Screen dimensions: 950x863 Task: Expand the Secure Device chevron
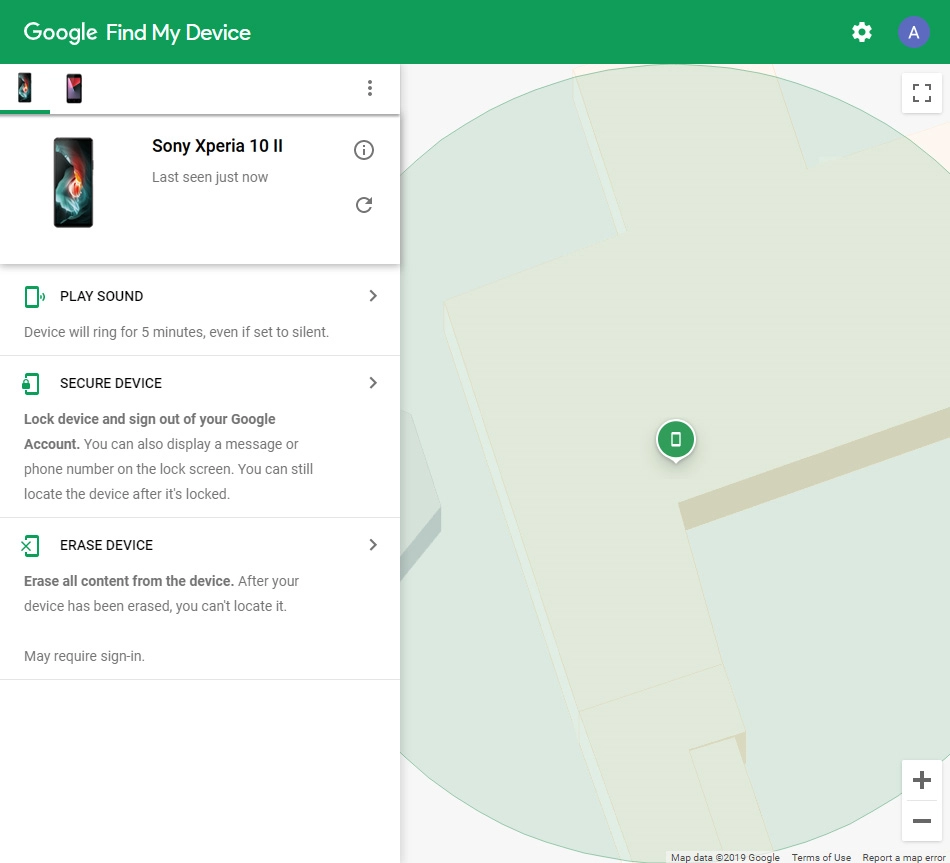click(x=373, y=383)
